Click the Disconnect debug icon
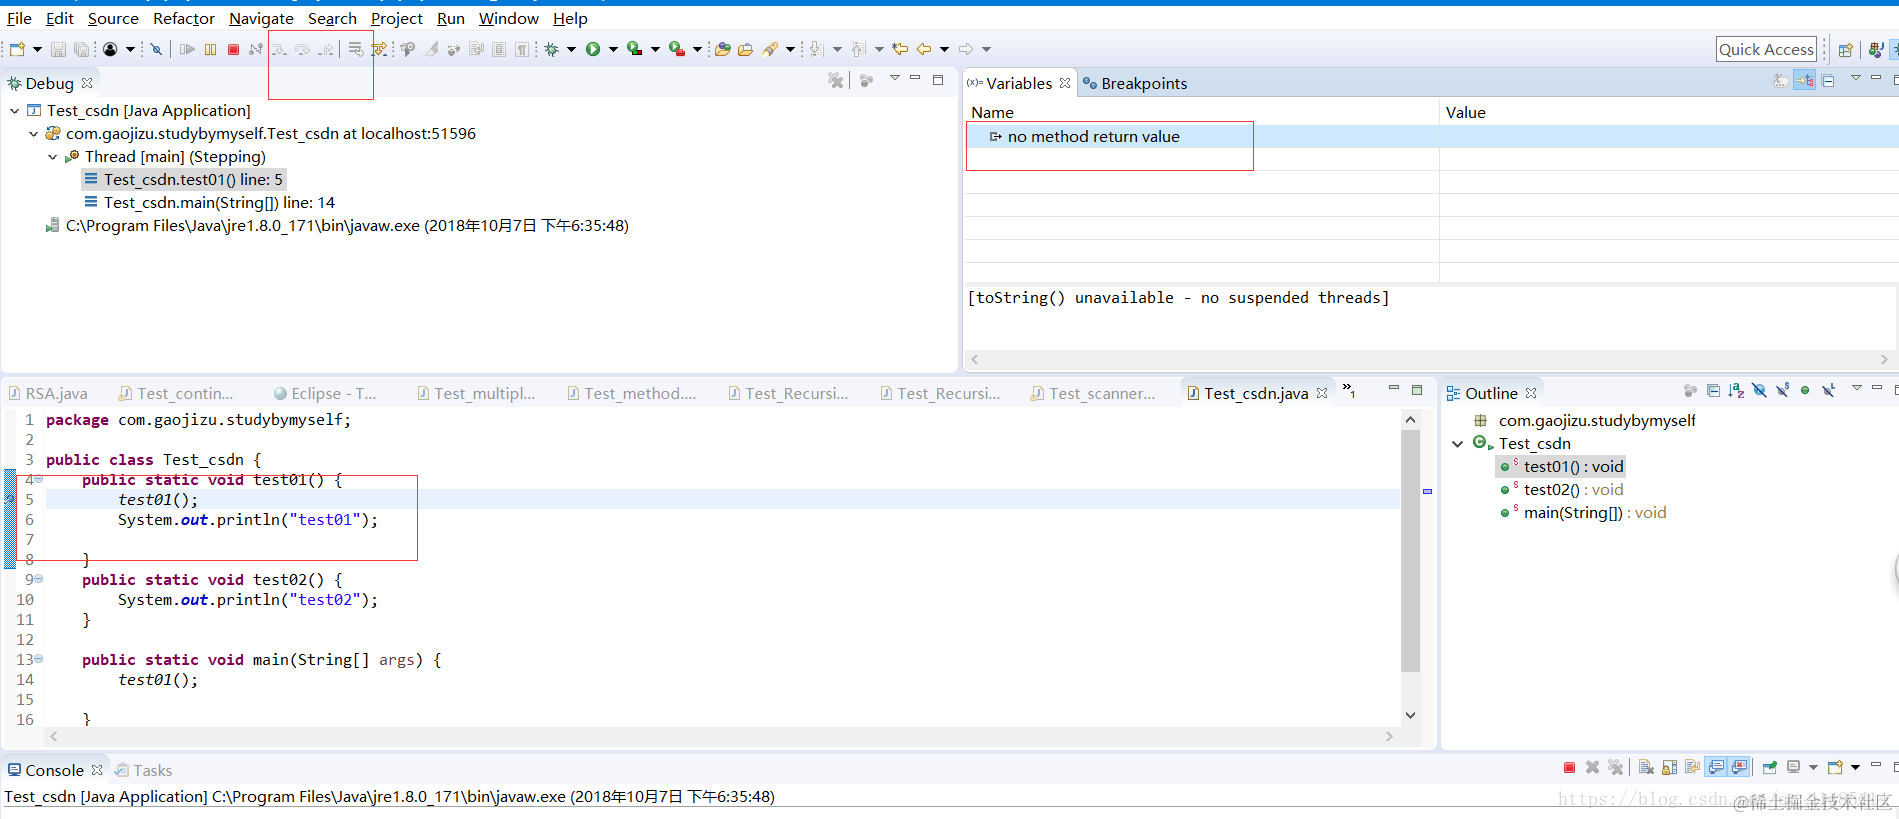1899x819 pixels. click(256, 49)
